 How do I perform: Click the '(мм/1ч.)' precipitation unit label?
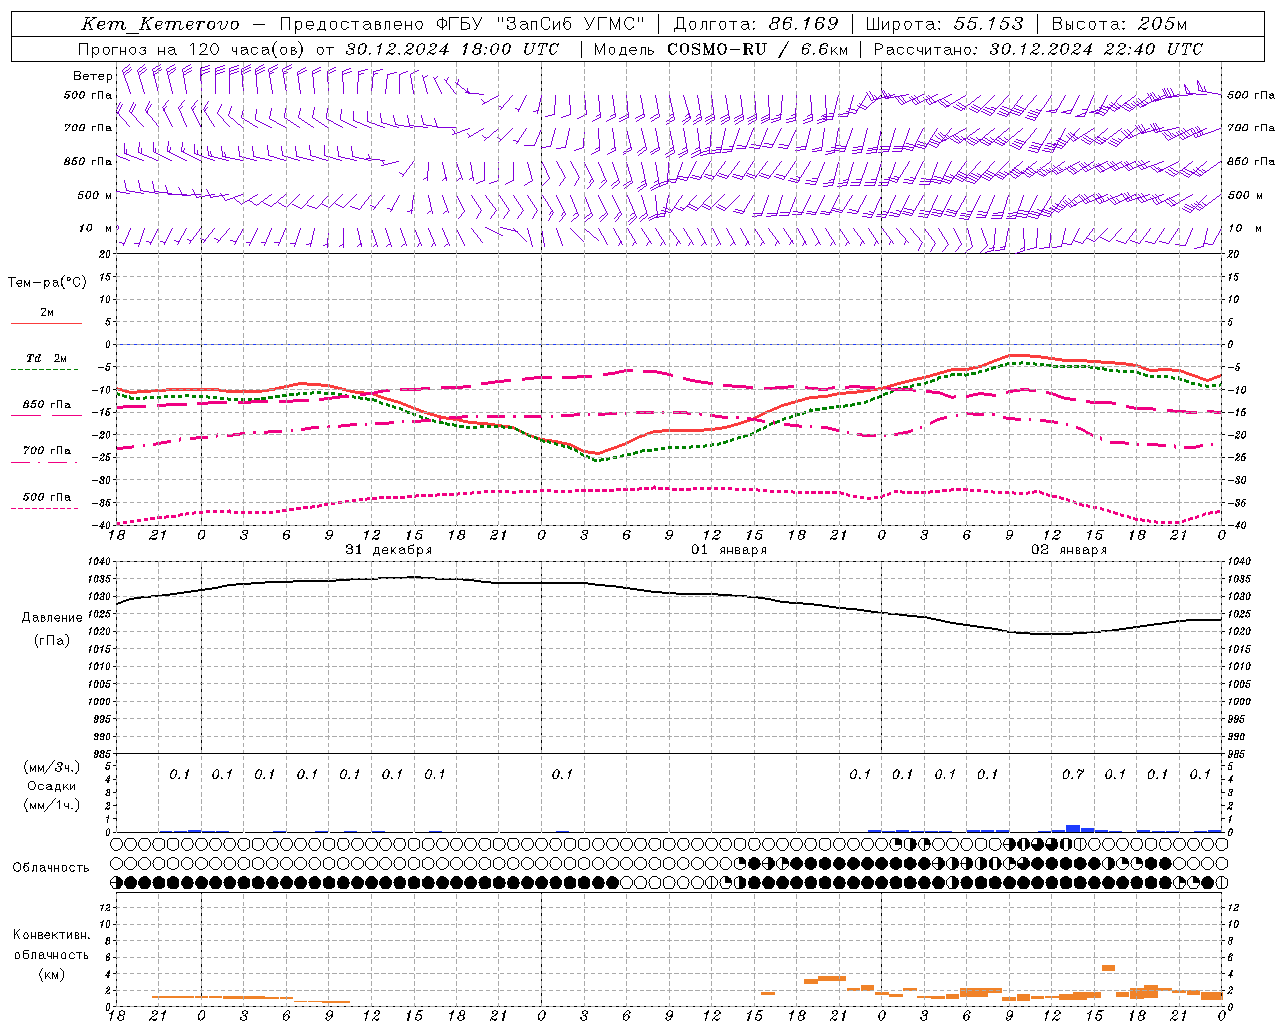pos(52,805)
